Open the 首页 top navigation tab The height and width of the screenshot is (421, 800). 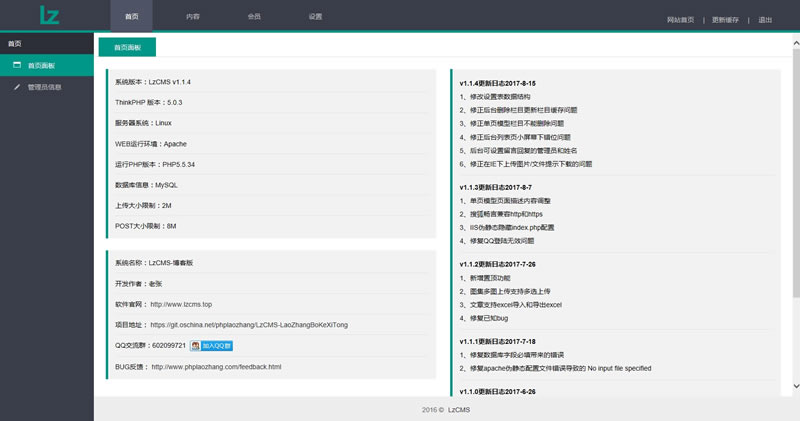coord(132,17)
